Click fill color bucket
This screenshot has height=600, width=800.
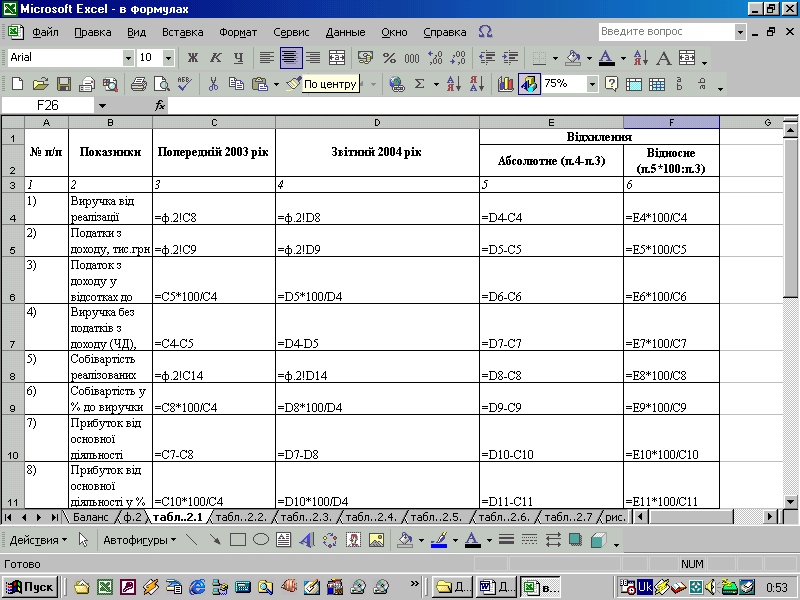point(573,58)
